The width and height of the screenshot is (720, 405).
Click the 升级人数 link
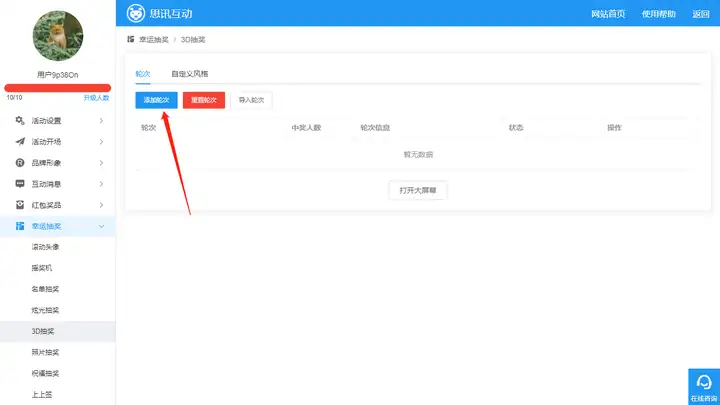[x=96, y=98]
